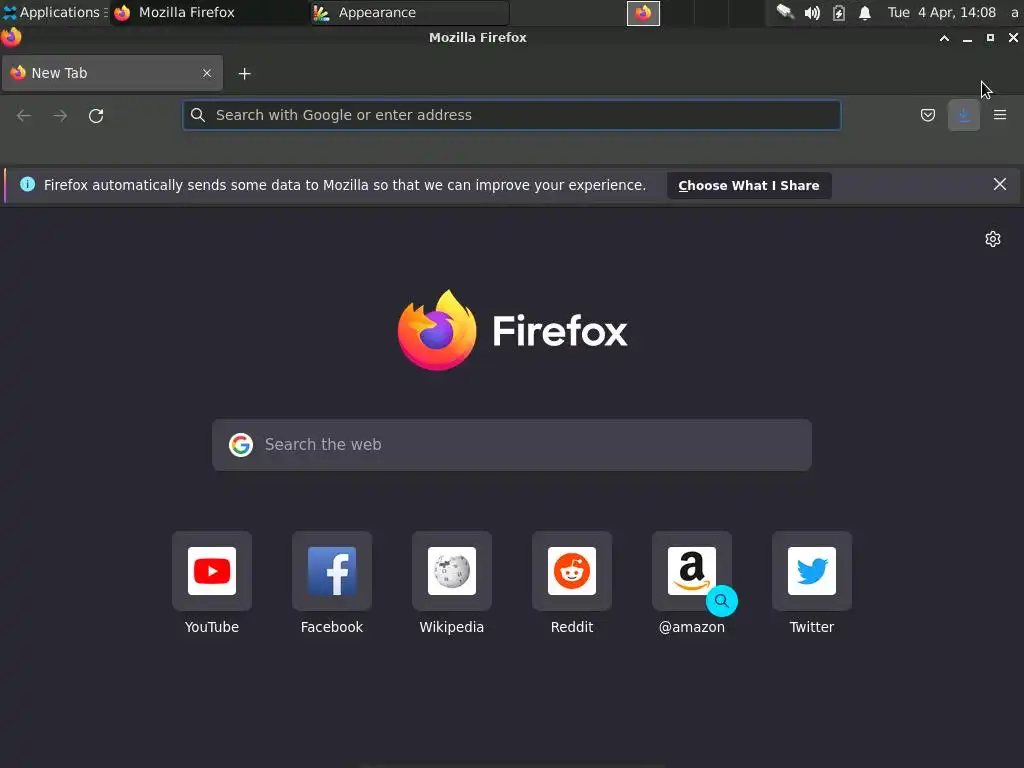Click the Twitter label text
Screen dimensions: 1024x768
(812, 627)
